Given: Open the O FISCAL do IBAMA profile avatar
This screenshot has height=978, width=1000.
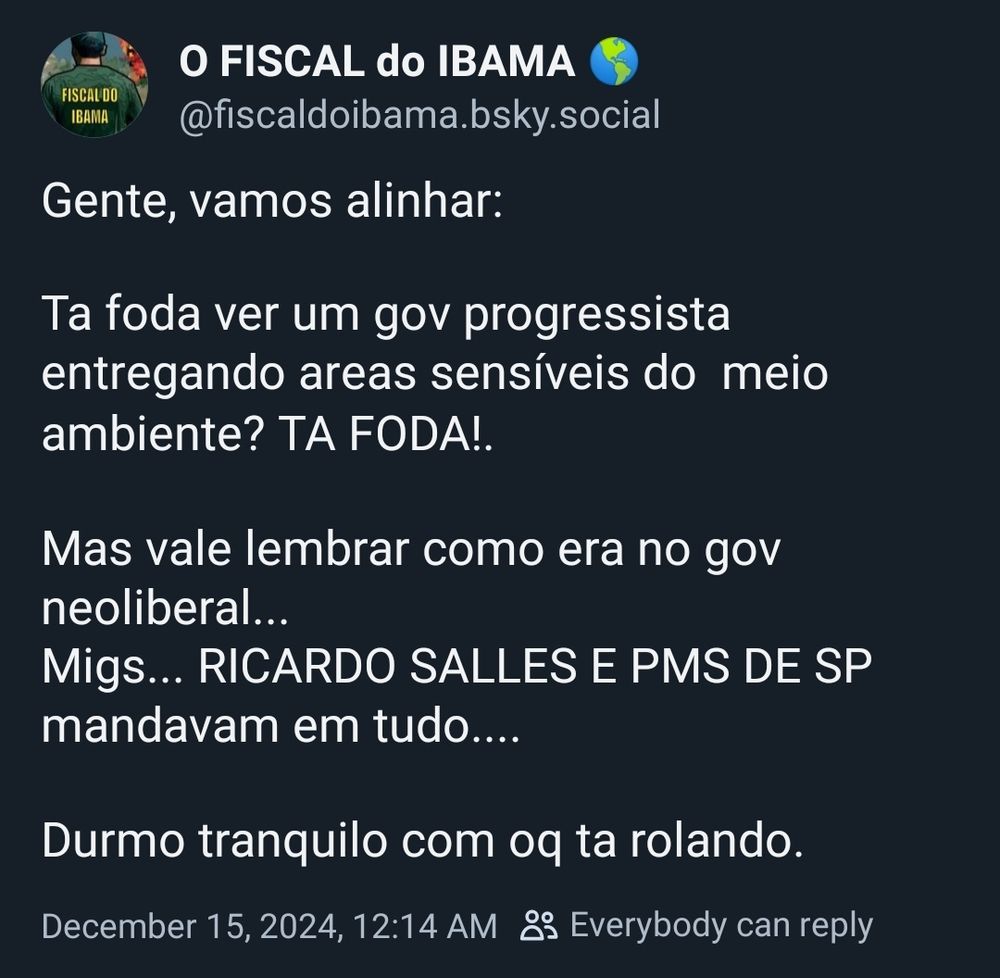Looking at the screenshot, I should [95, 85].
